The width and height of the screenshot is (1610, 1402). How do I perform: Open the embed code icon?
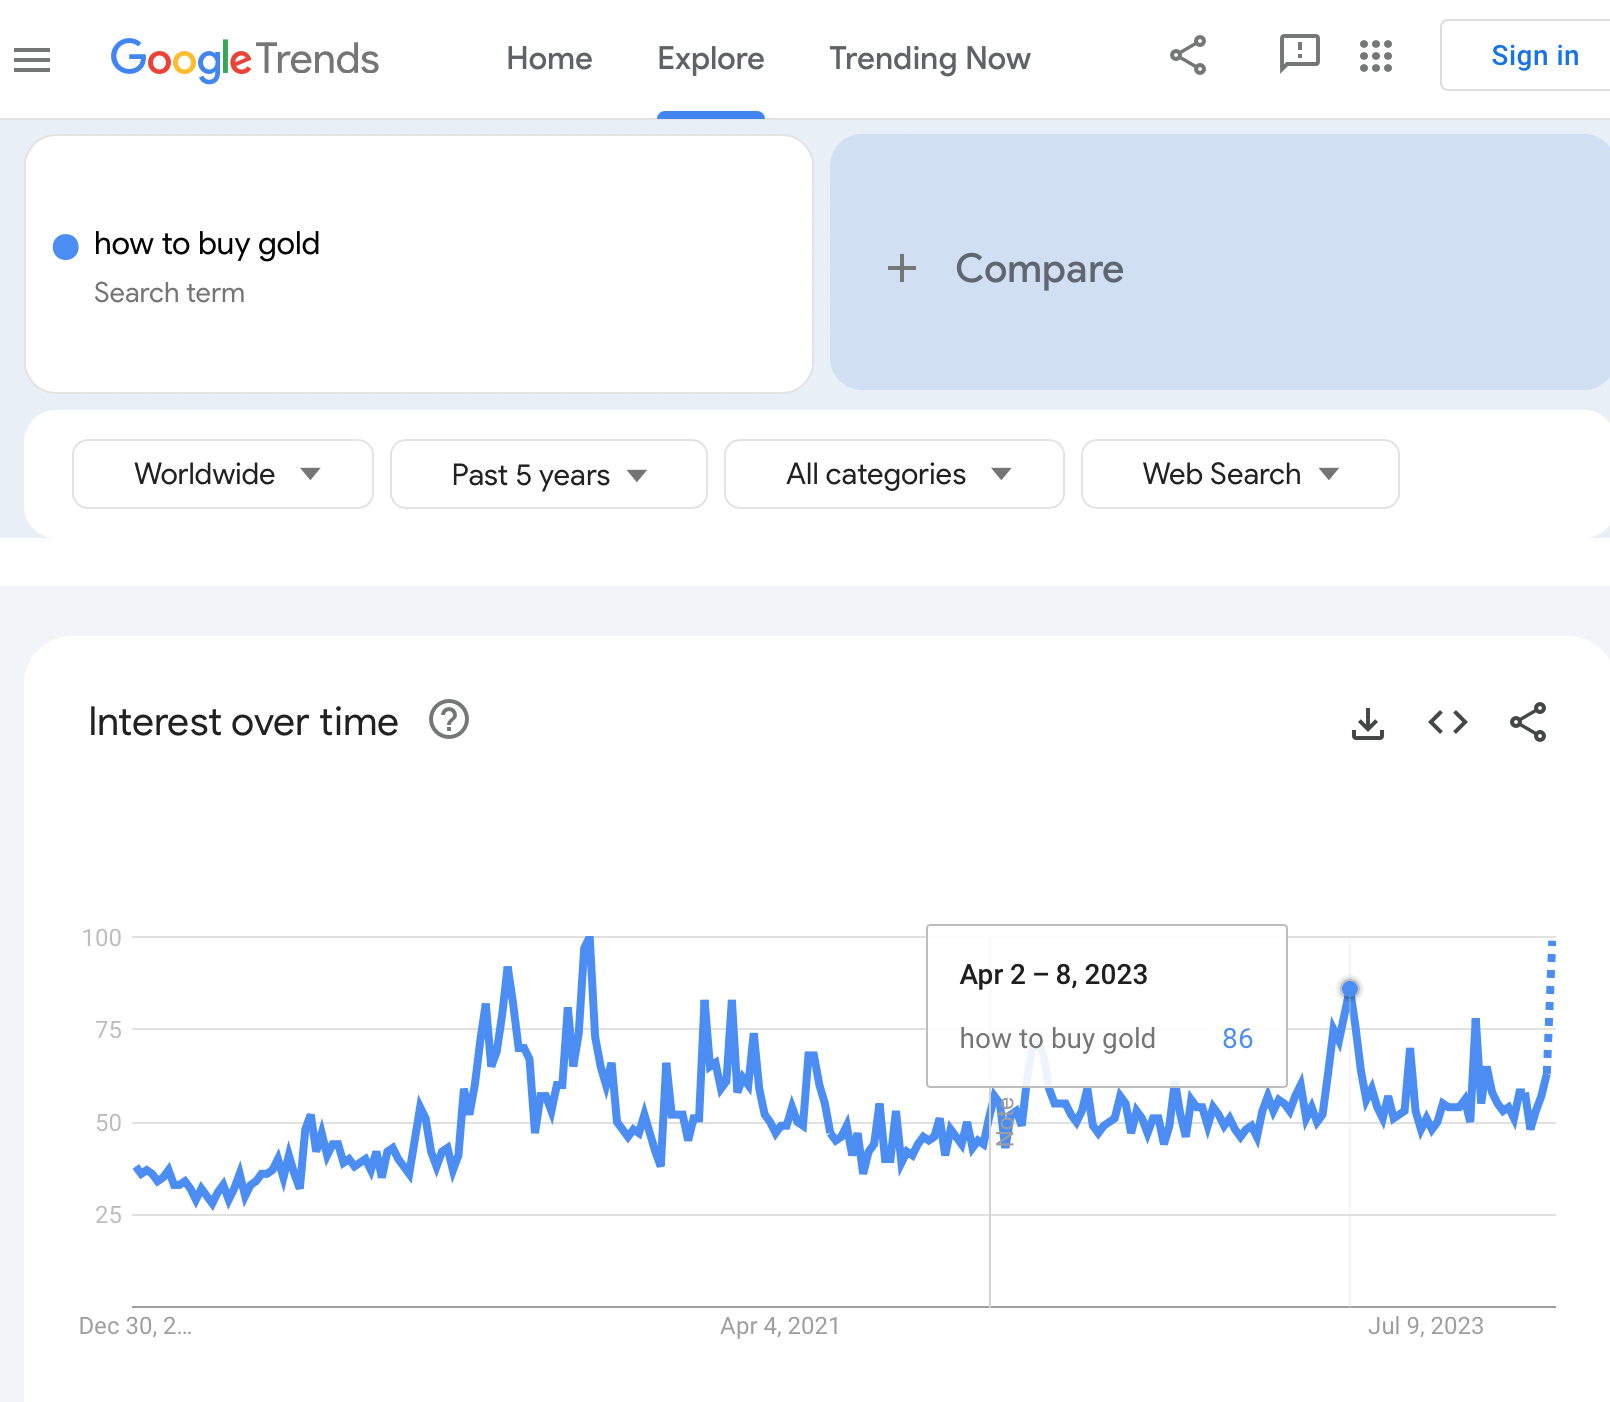(1447, 722)
